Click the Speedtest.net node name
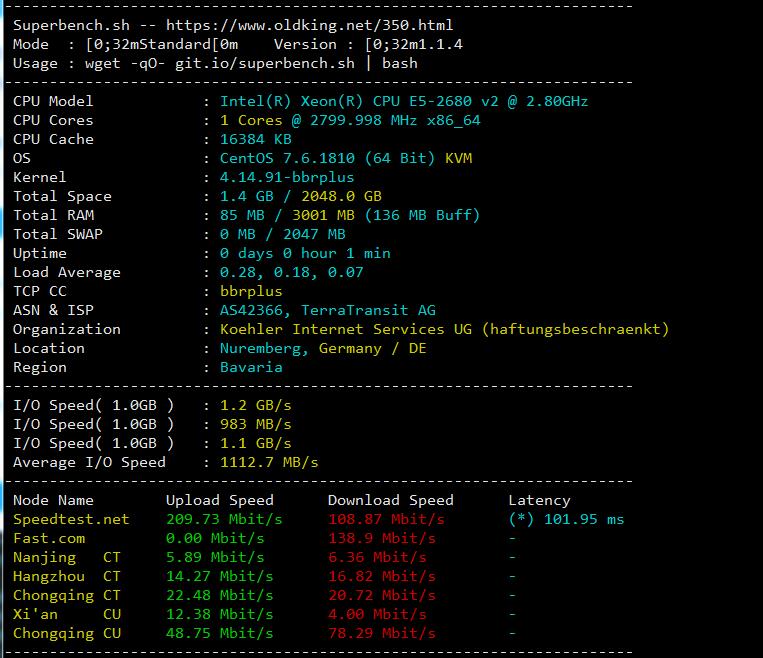Viewport: 763px width, 658px height. 71,519
